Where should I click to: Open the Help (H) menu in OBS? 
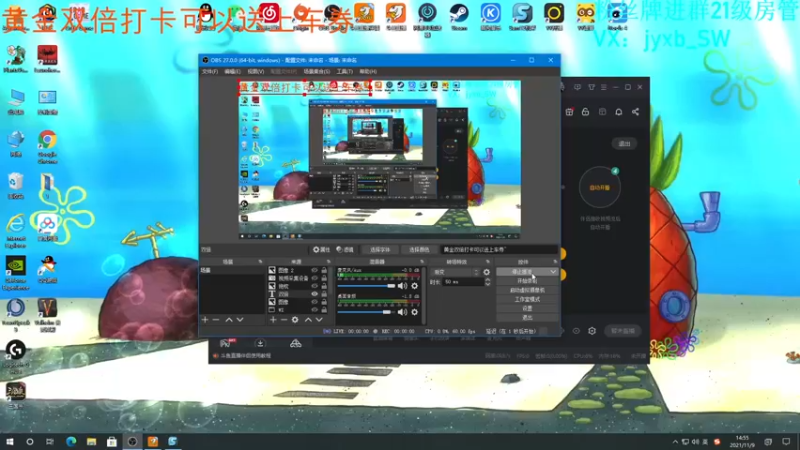(x=368, y=71)
